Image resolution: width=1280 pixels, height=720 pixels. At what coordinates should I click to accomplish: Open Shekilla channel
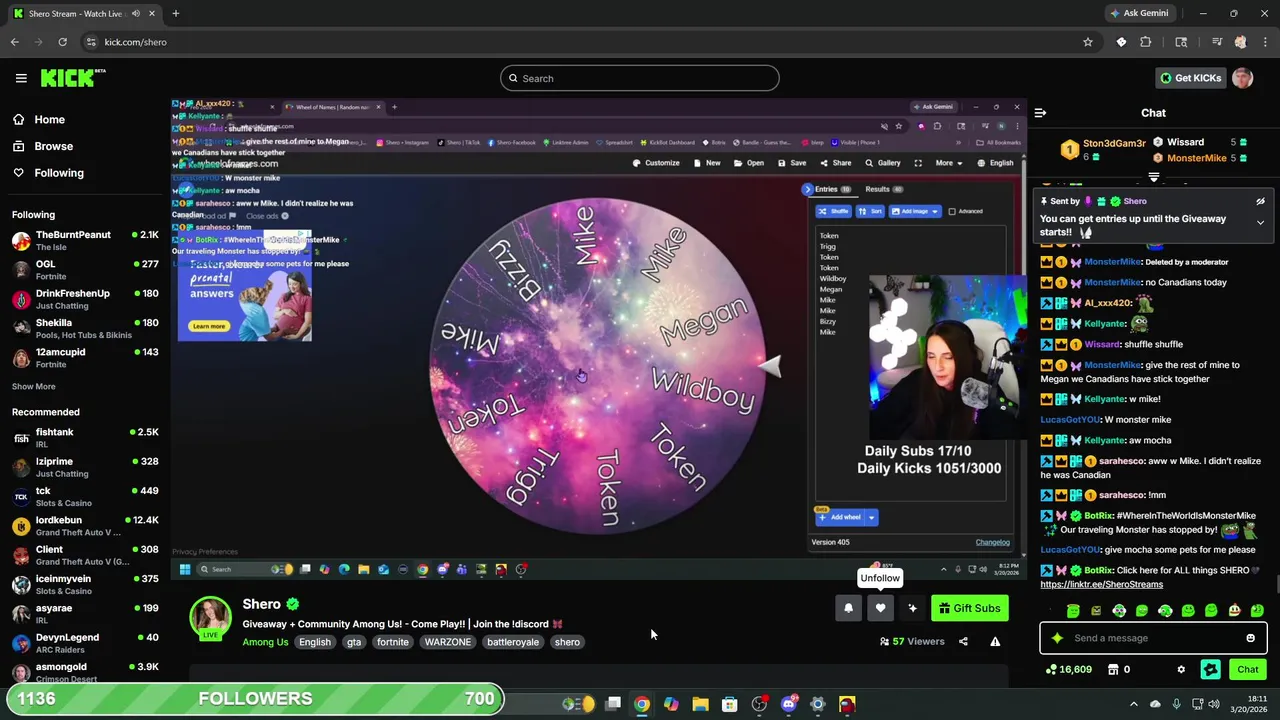85,328
